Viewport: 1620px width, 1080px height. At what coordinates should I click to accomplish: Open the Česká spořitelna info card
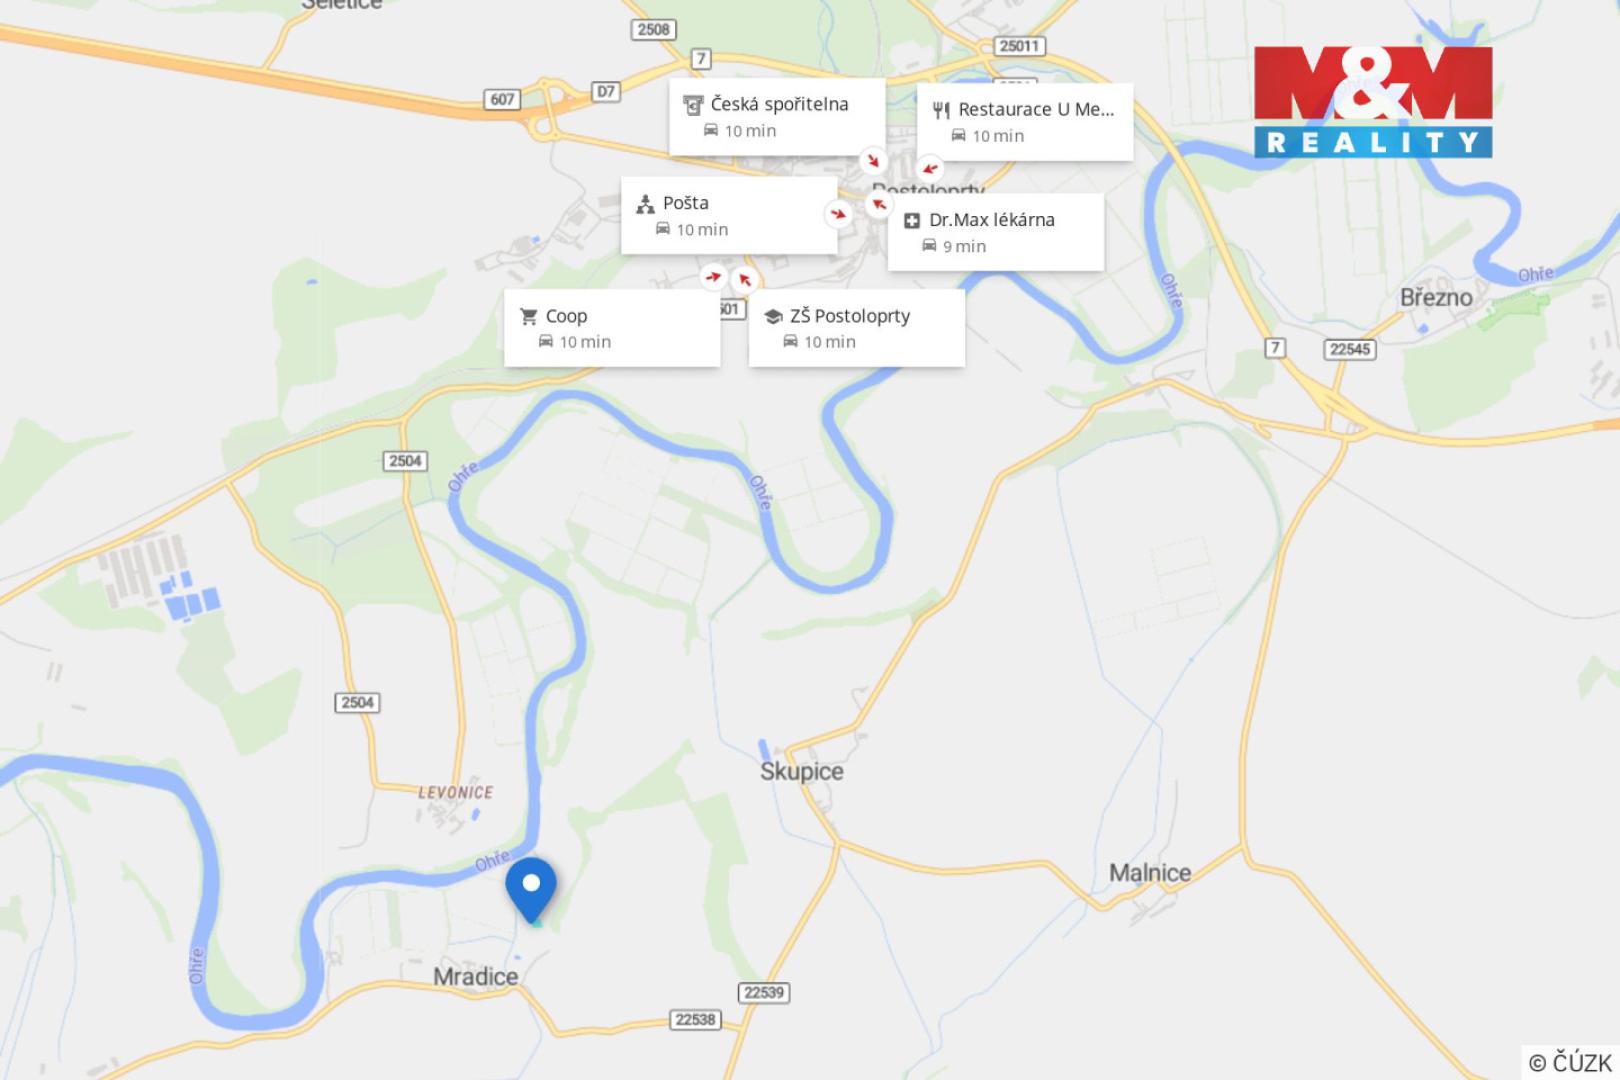pyautogui.click(x=777, y=116)
